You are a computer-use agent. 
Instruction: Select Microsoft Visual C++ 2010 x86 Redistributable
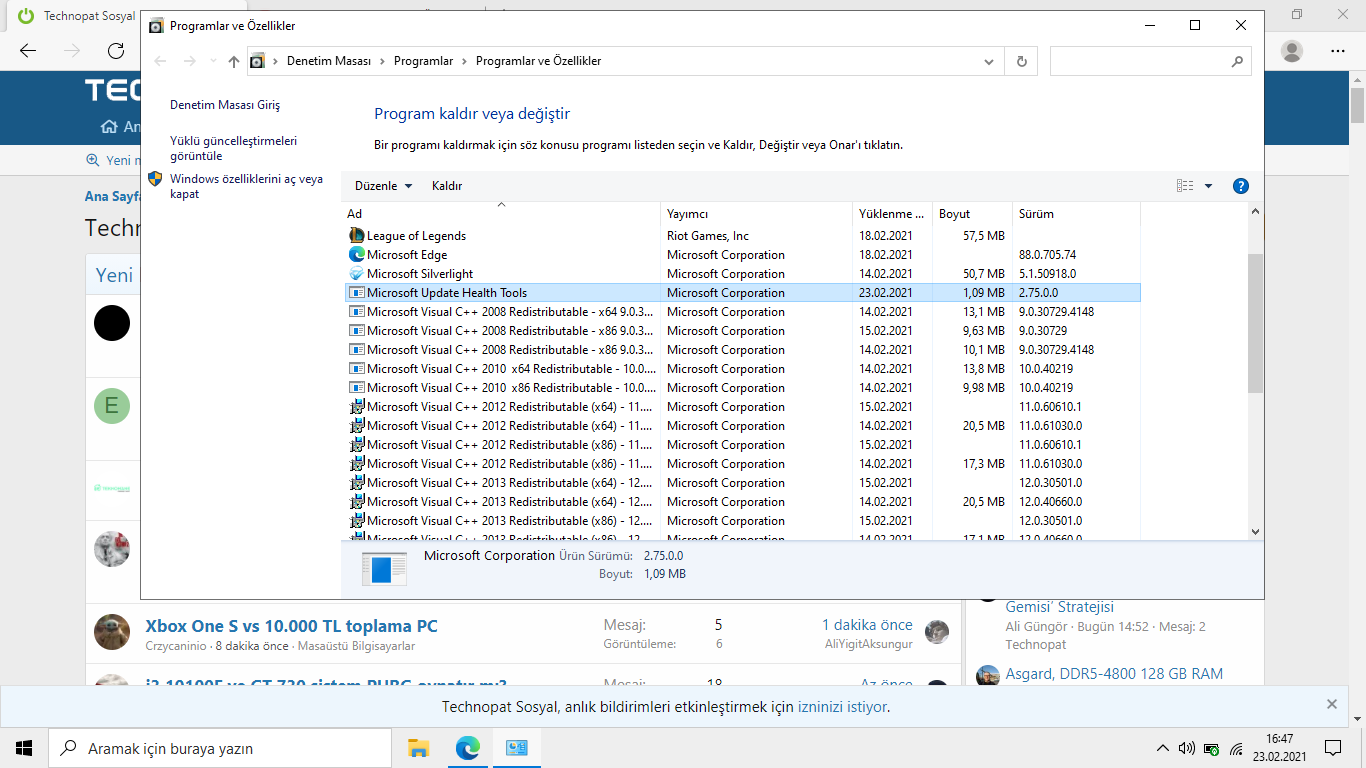coord(742,388)
